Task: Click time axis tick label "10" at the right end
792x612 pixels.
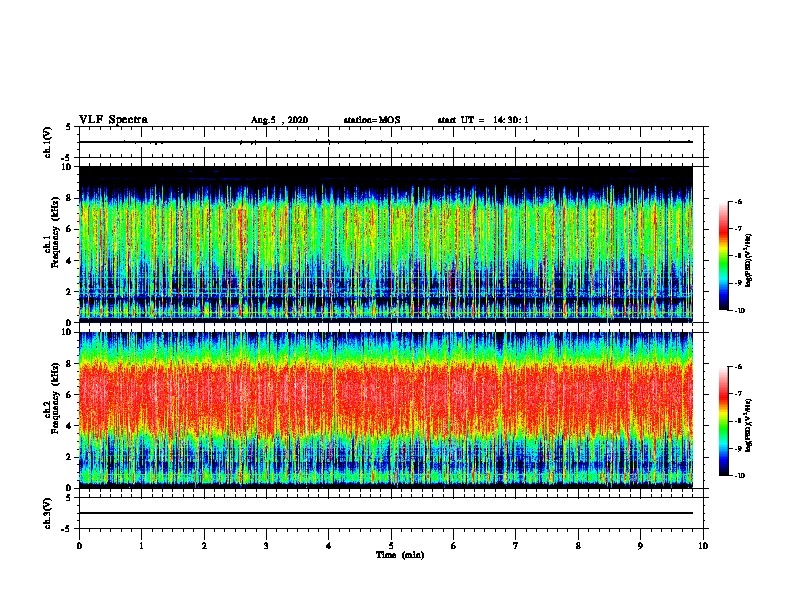Action: pos(703,546)
